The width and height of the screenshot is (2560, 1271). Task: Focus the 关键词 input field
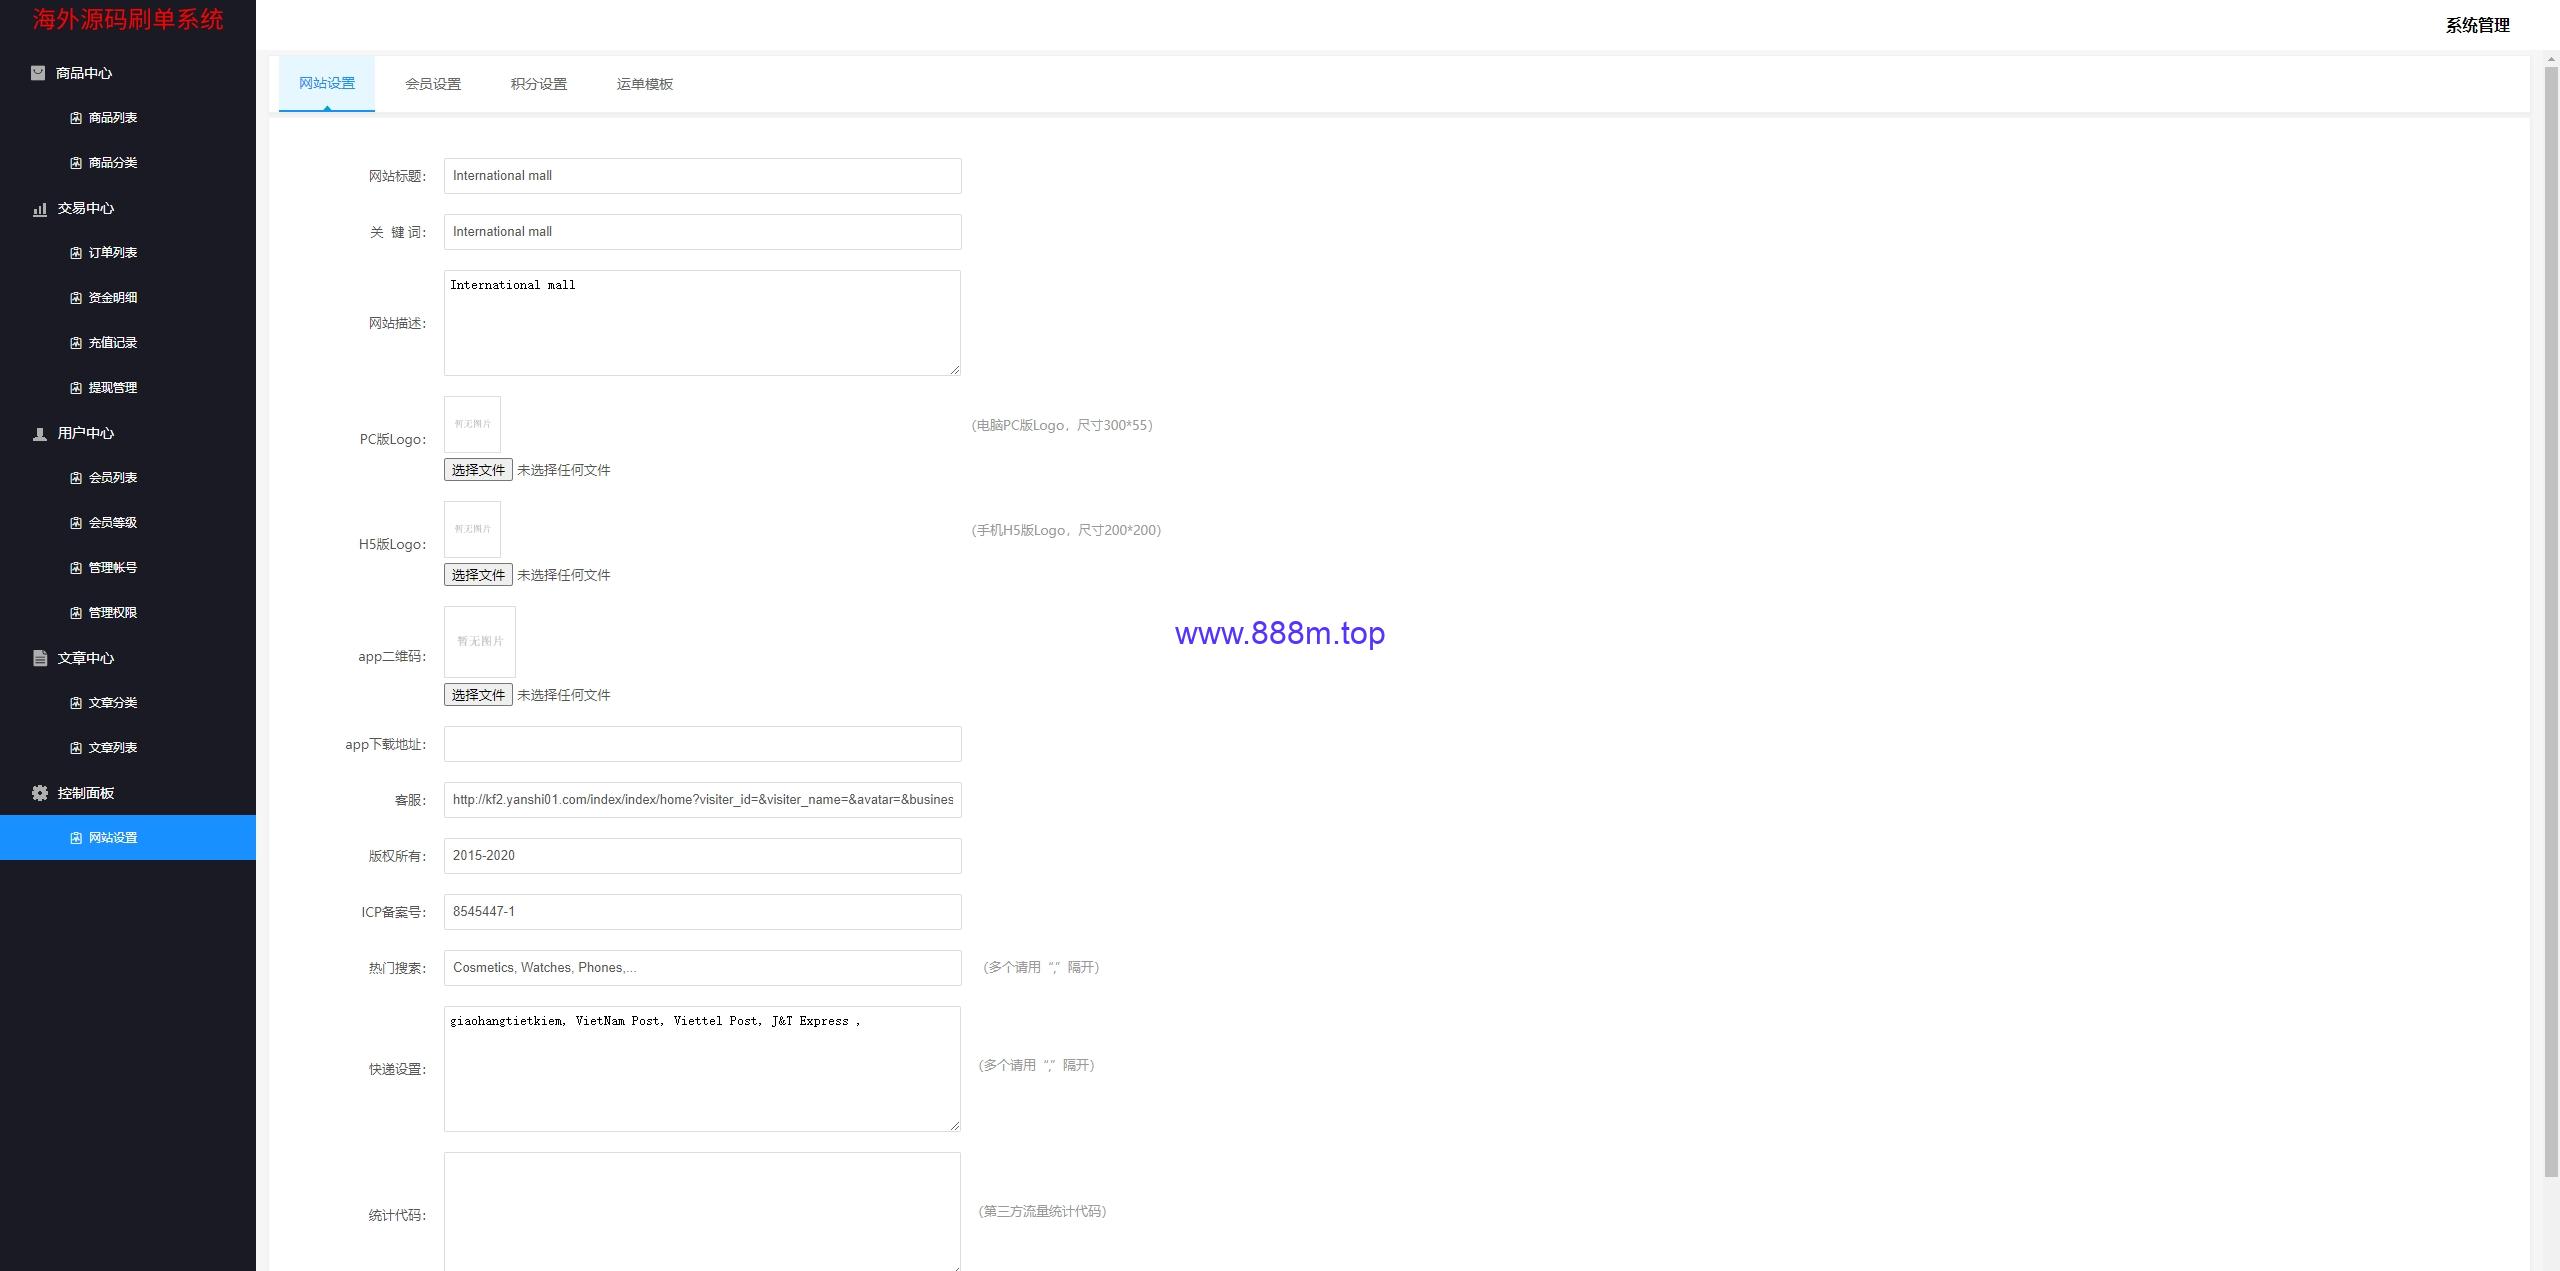(702, 232)
